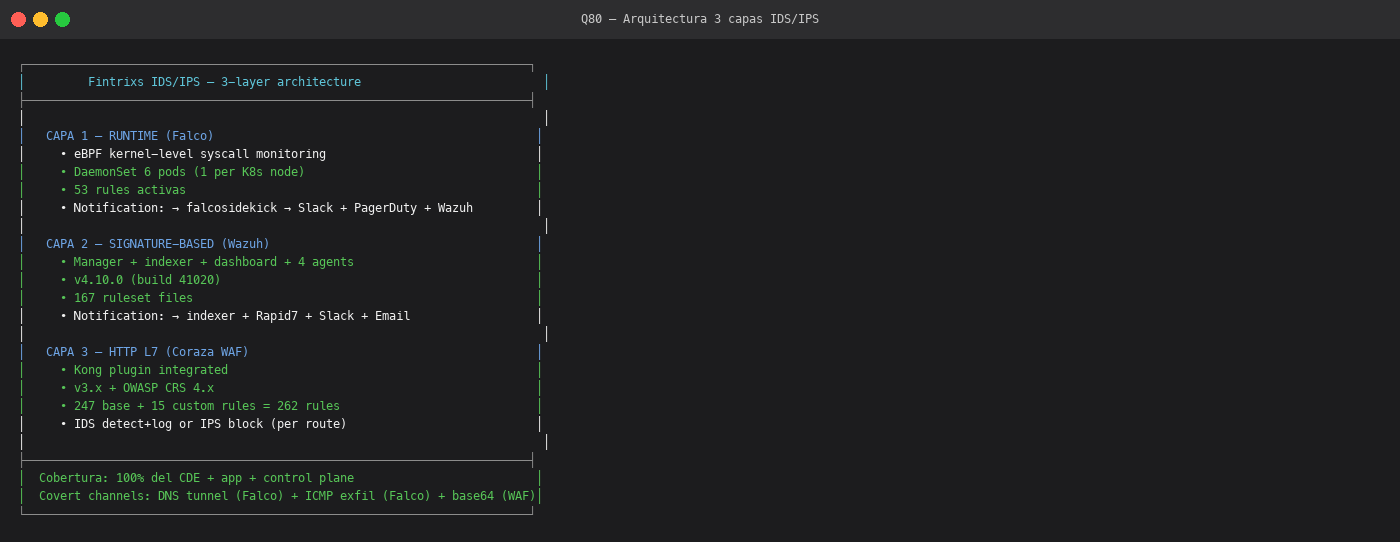This screenshot has height=542, width=1400.
Task: Click the v3.x + OWASP CRS 4.x line
Action: [137, 388]
